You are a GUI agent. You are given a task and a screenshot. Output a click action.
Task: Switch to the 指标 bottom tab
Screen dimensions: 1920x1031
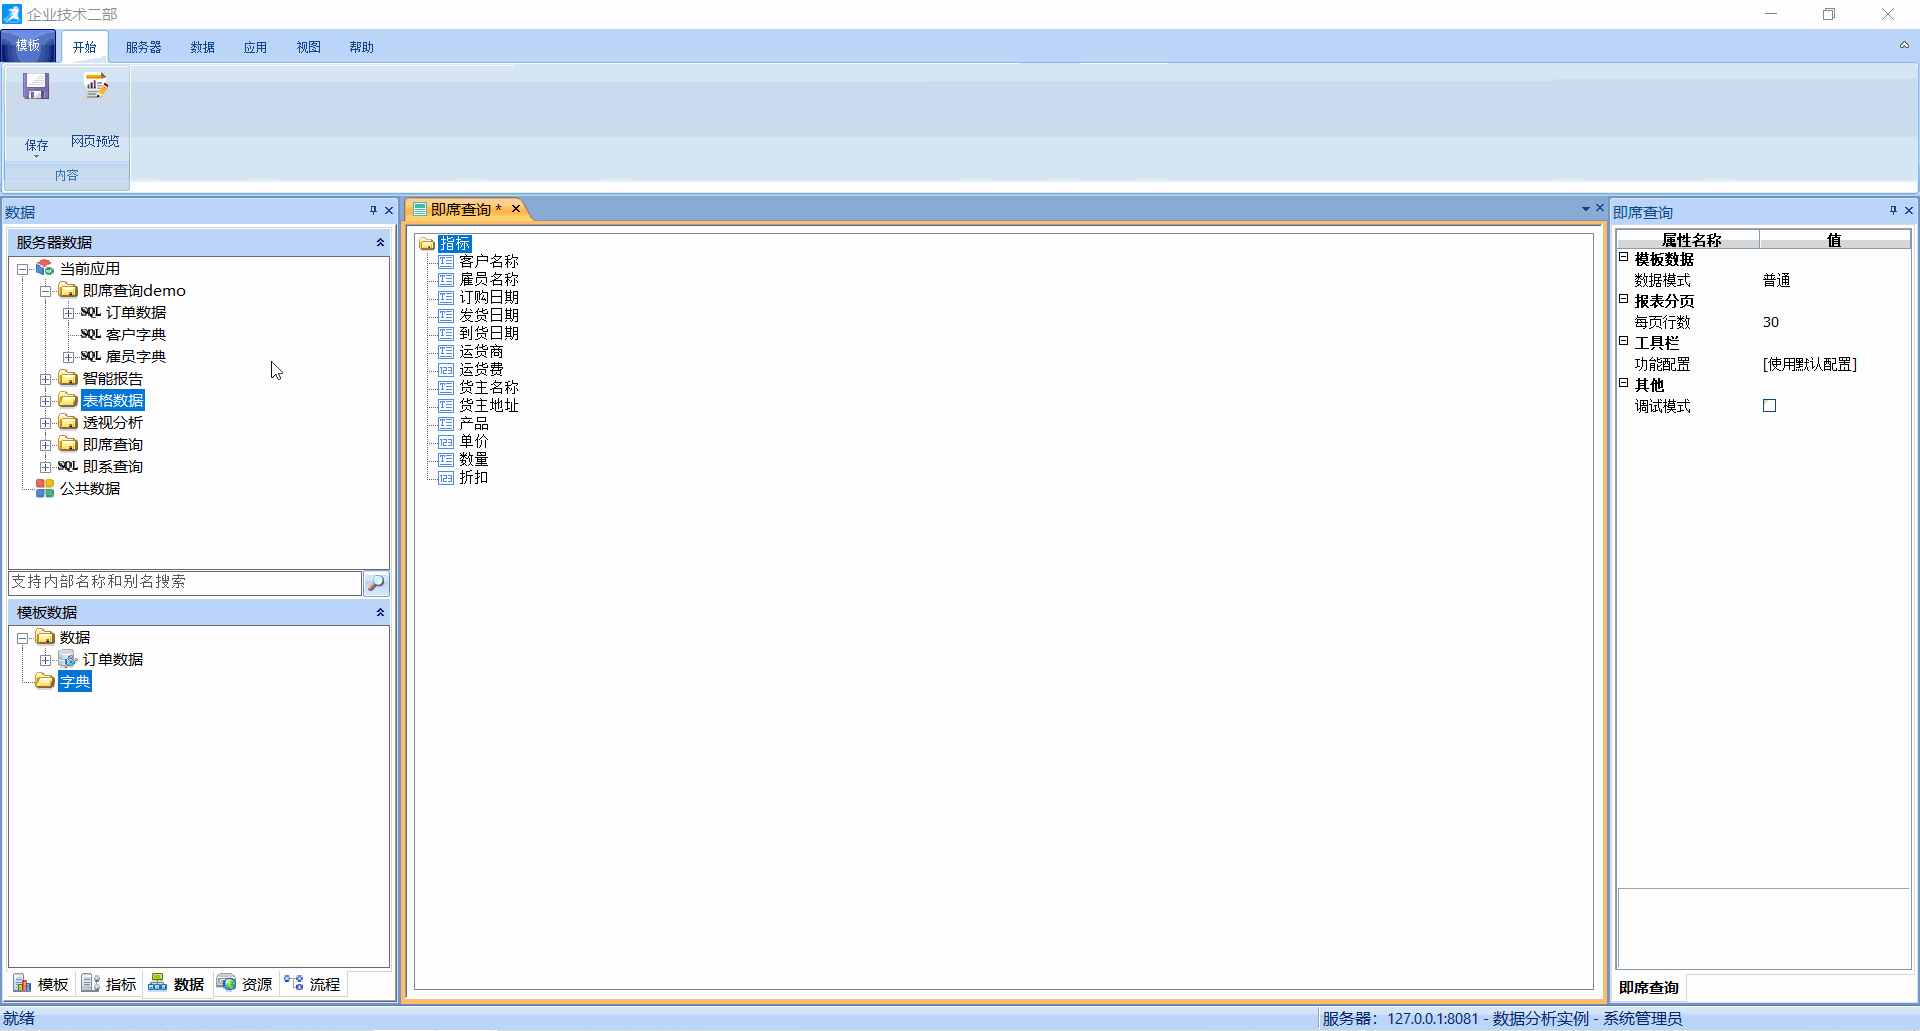click(x=109, y=984)
